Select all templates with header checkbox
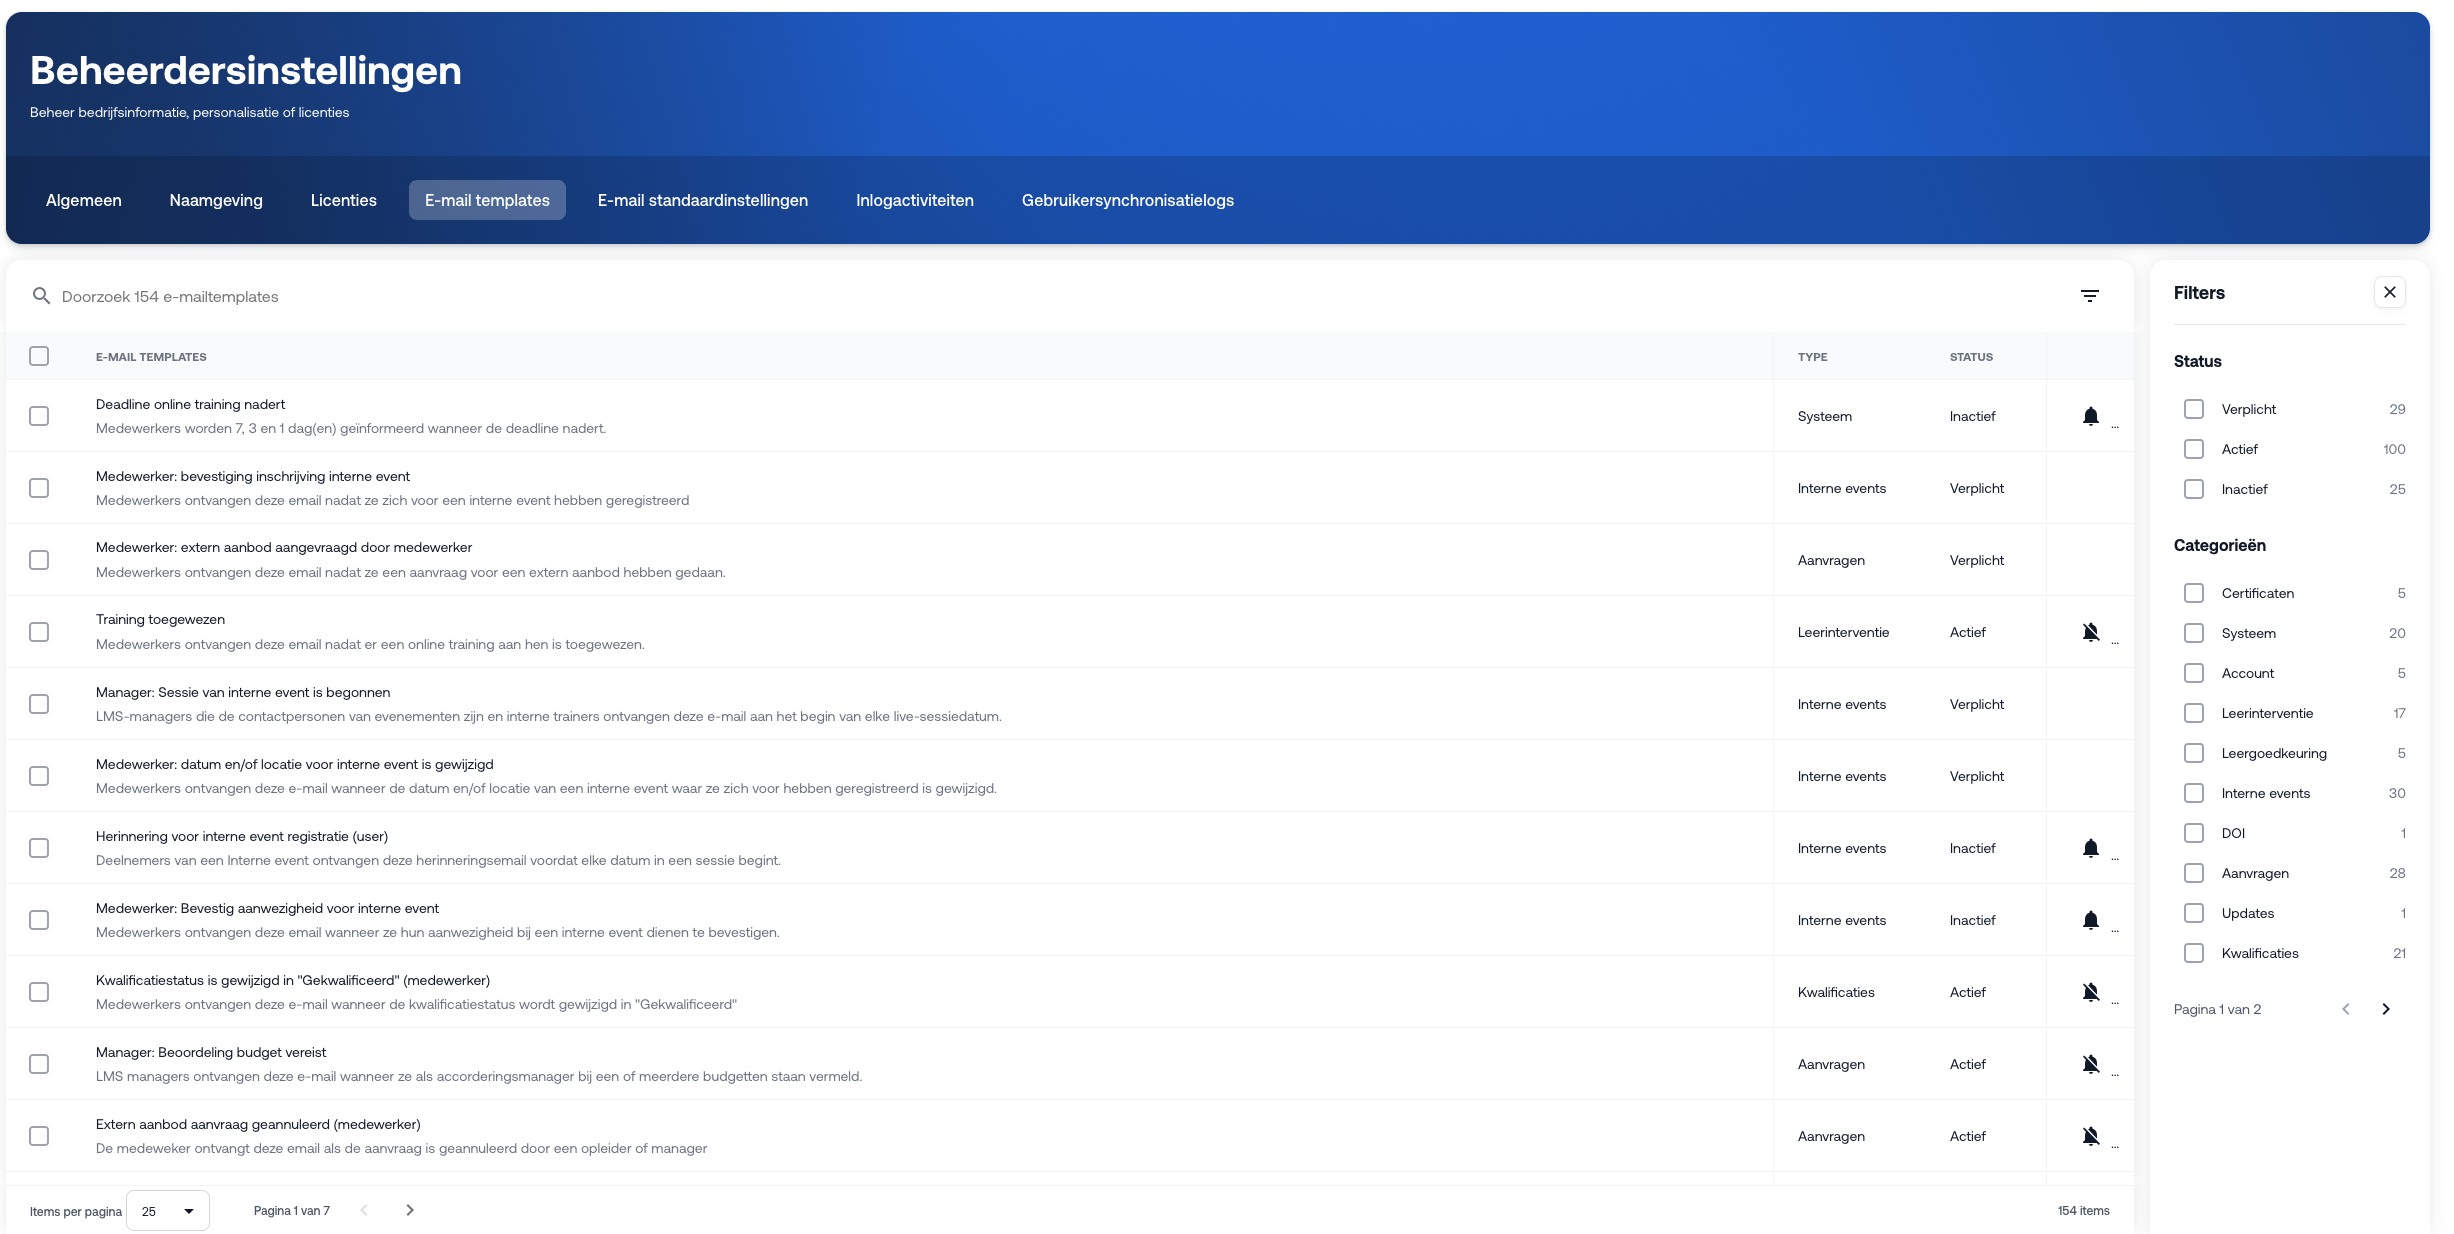This screenshot has width=2454, height=1234. tap(39, 356)
